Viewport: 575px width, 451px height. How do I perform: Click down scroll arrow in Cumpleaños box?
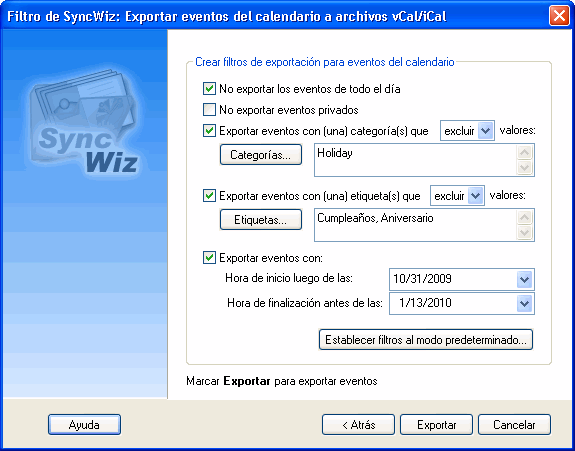tap(524, 232)
